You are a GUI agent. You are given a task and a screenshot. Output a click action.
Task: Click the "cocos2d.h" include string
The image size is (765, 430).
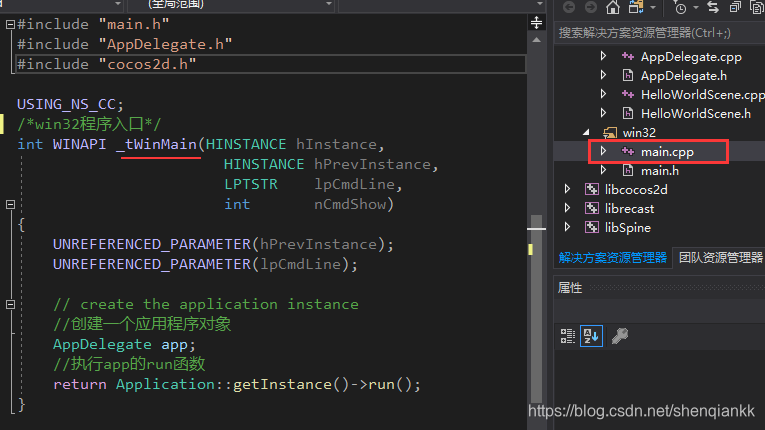point(147,64)
